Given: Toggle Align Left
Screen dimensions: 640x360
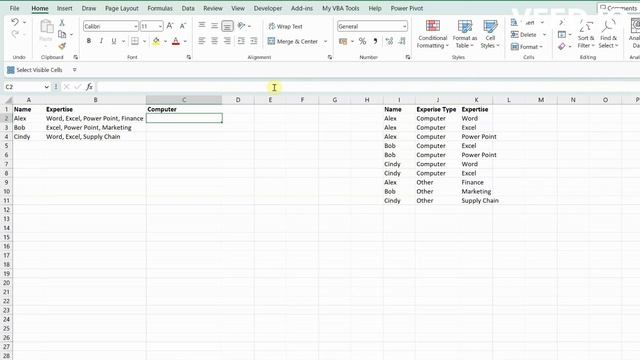Looking at the screenshot, I should [x=202, y=41].
